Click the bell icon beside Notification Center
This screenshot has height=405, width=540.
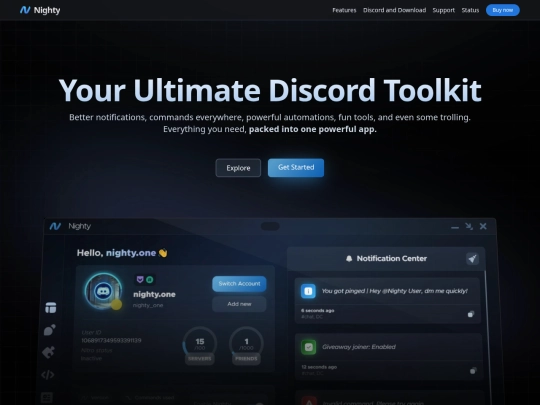pyautogui.click(x=349, y=259)
